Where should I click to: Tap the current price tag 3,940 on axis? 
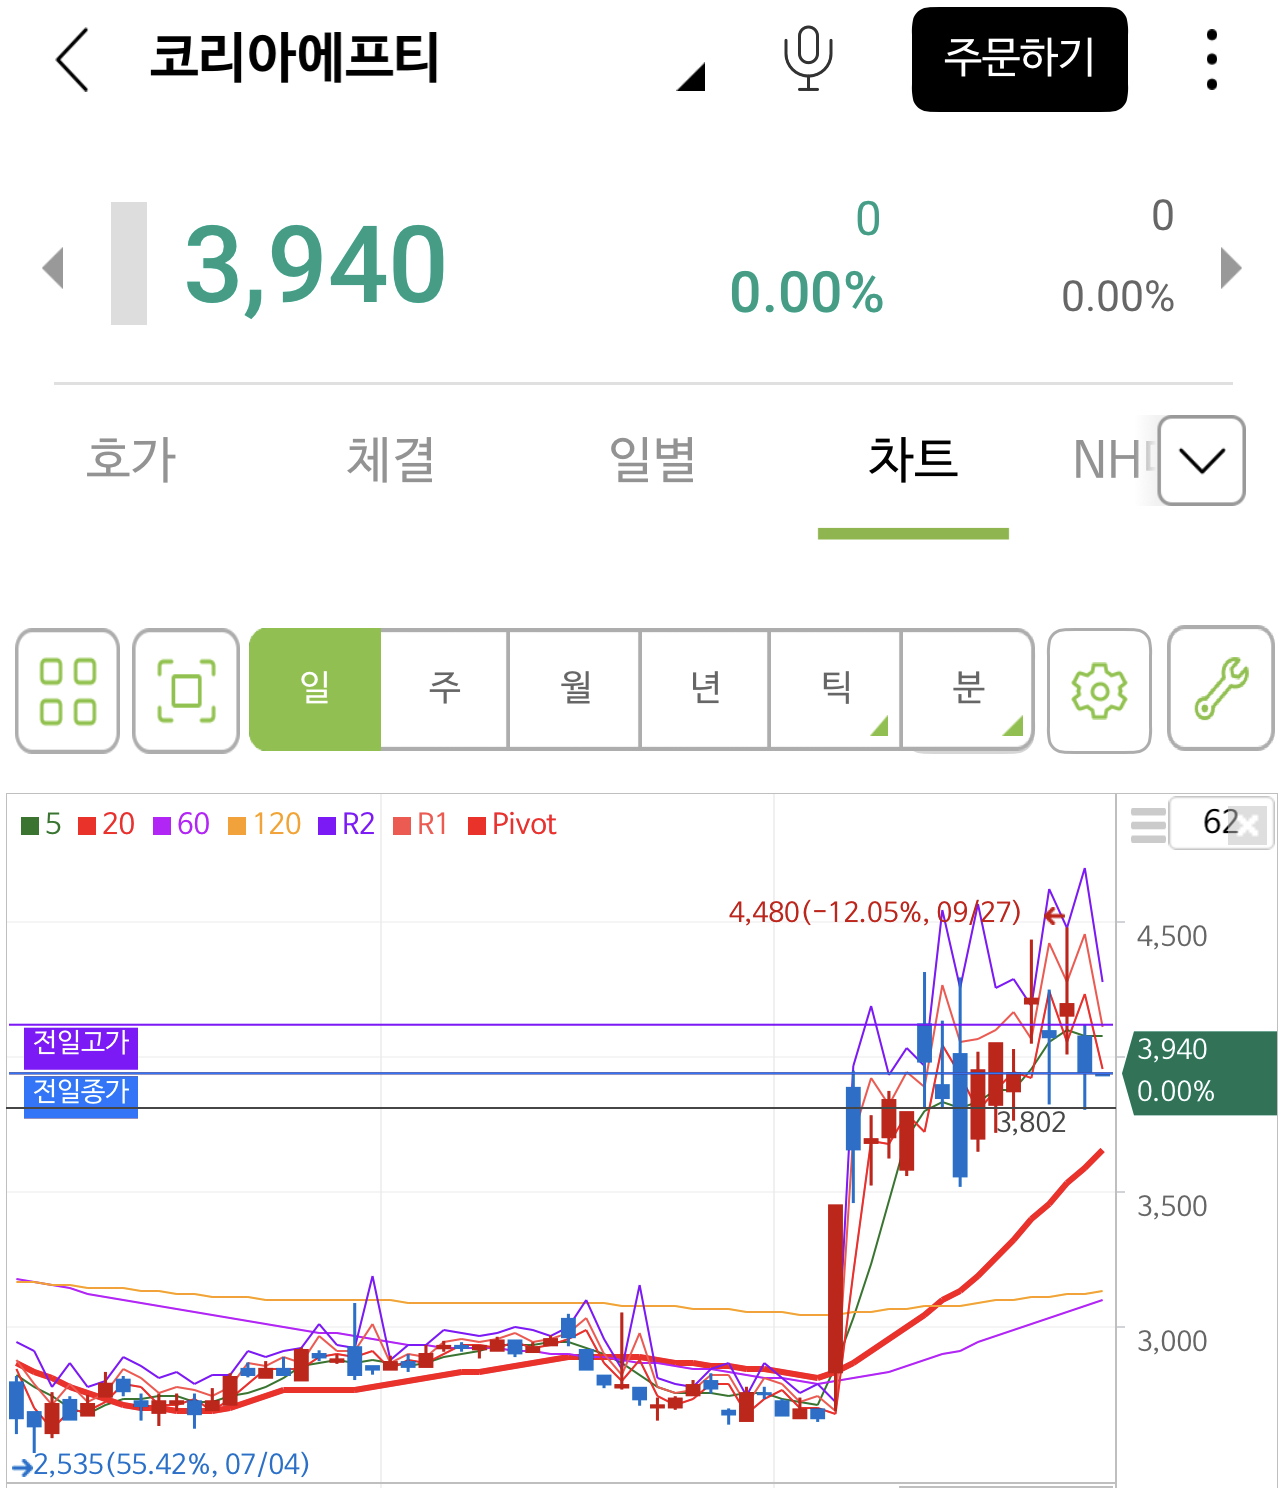pyautogui.click(x=1201, y=1071)
